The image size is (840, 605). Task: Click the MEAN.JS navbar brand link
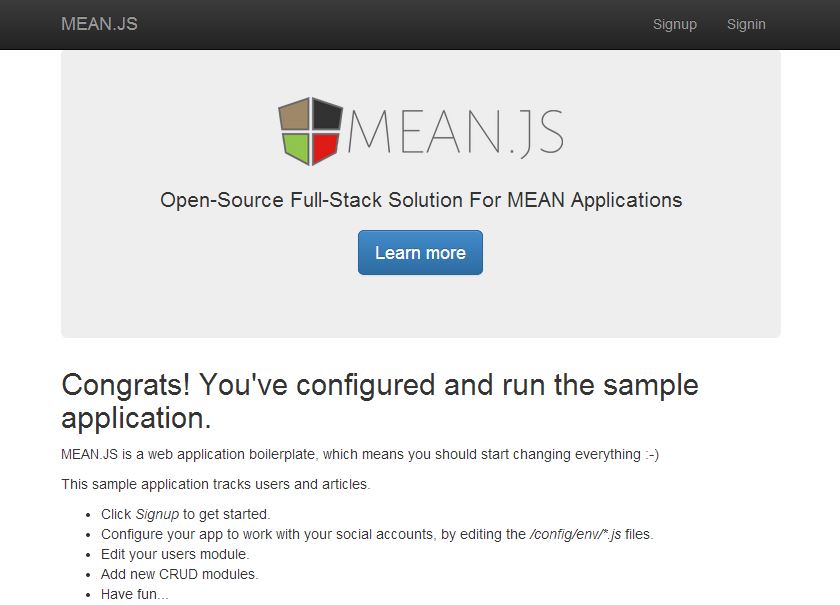tap(99, 24)
